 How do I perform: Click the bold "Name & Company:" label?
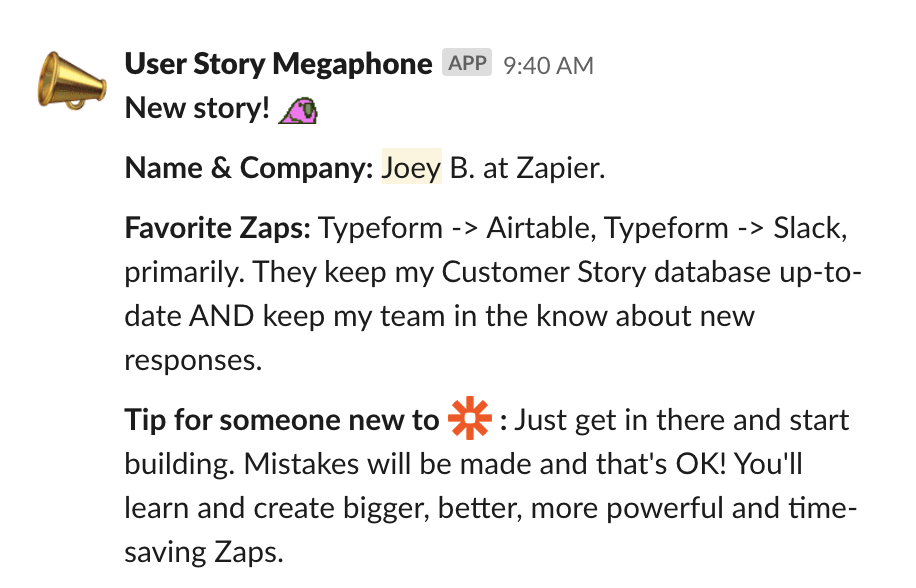click(x=249, y=168)
